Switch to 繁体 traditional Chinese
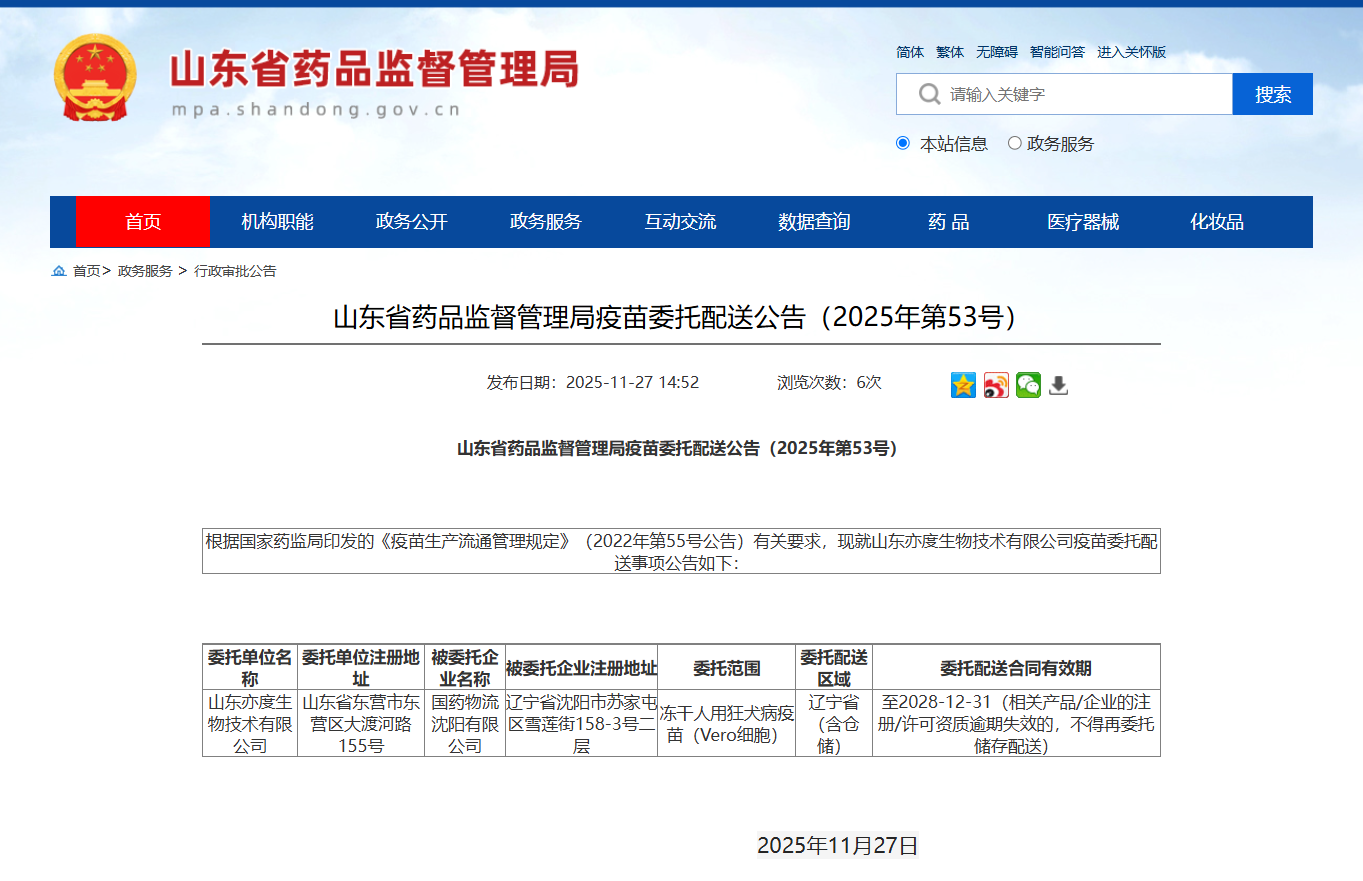This screenshot has width=1363, height=881. [x=950, y=52]
